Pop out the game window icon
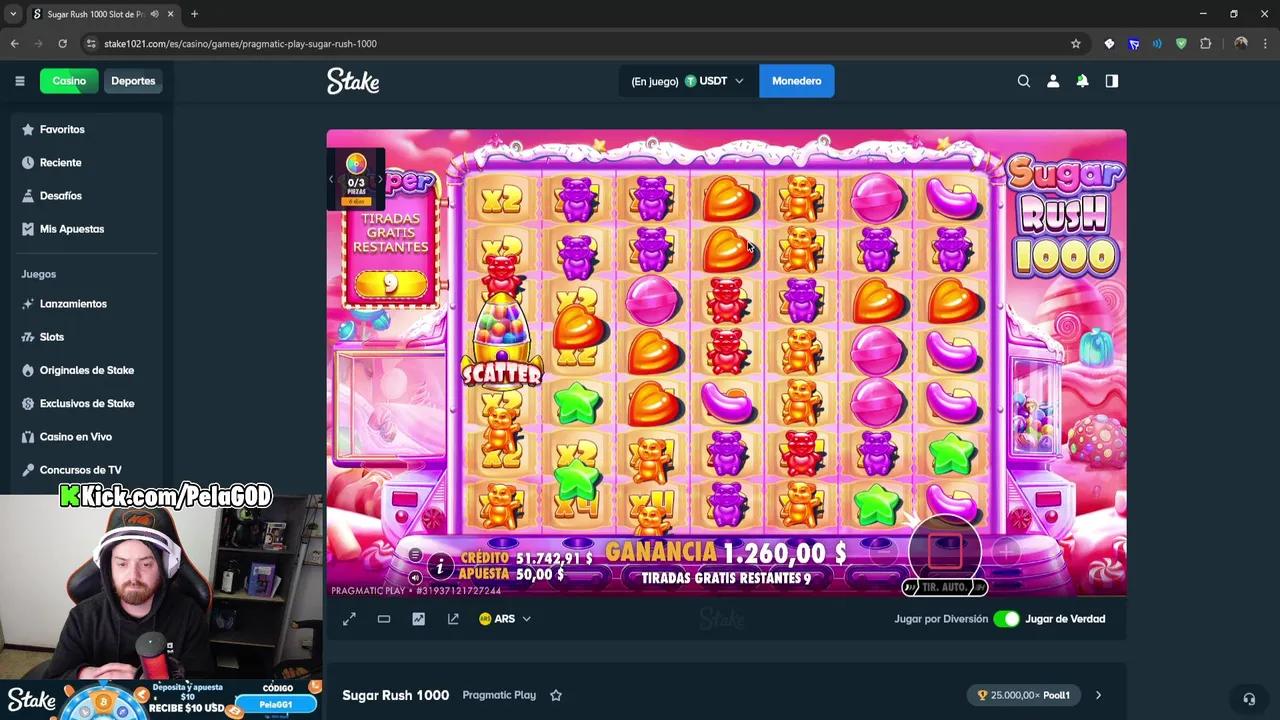Image resolution: width=1280 pixels, height=720 pixels. [x=453, y=619]
